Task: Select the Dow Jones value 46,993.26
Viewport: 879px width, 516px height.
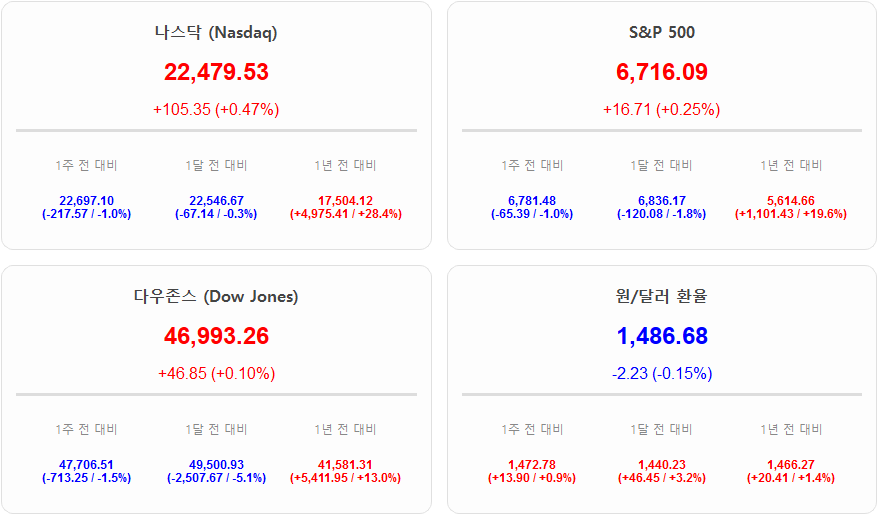Action: [x=216, y=336]
